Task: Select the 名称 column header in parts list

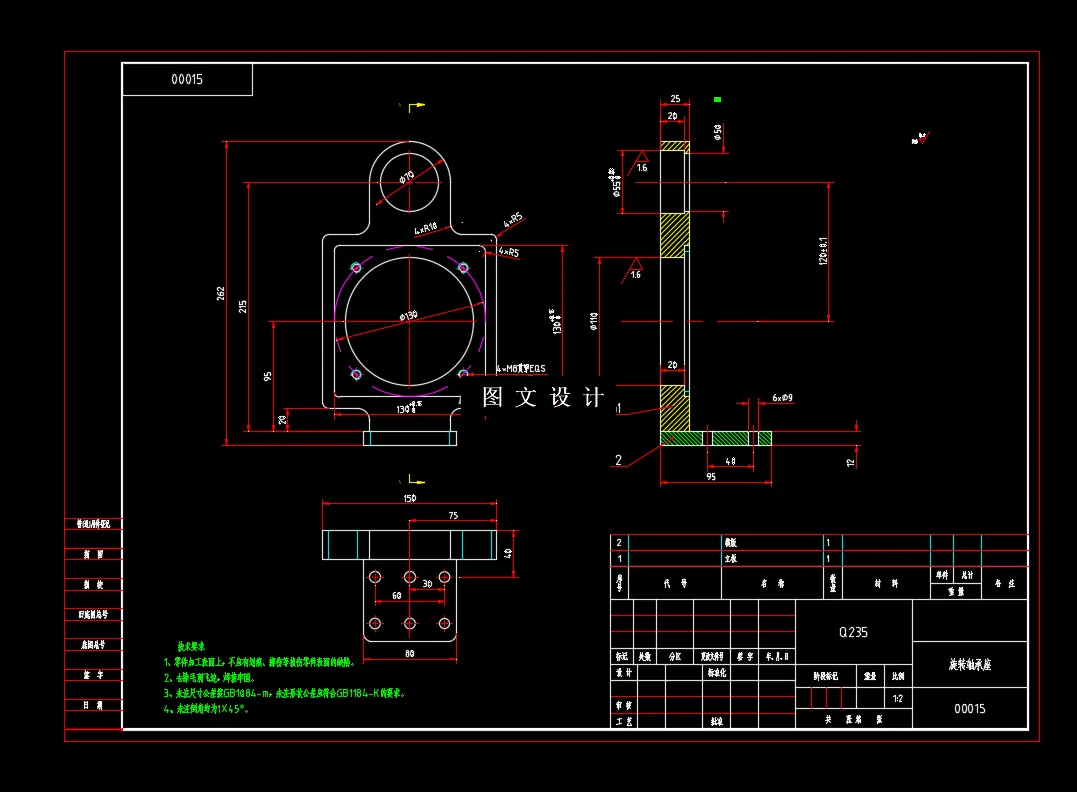Action: click(772, 583)
